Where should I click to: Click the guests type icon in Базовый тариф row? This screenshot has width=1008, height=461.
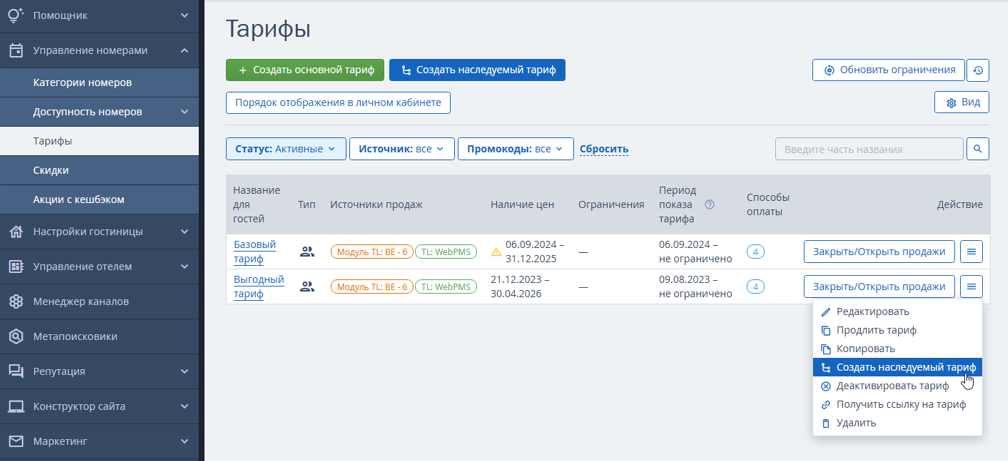click(307, 252)
